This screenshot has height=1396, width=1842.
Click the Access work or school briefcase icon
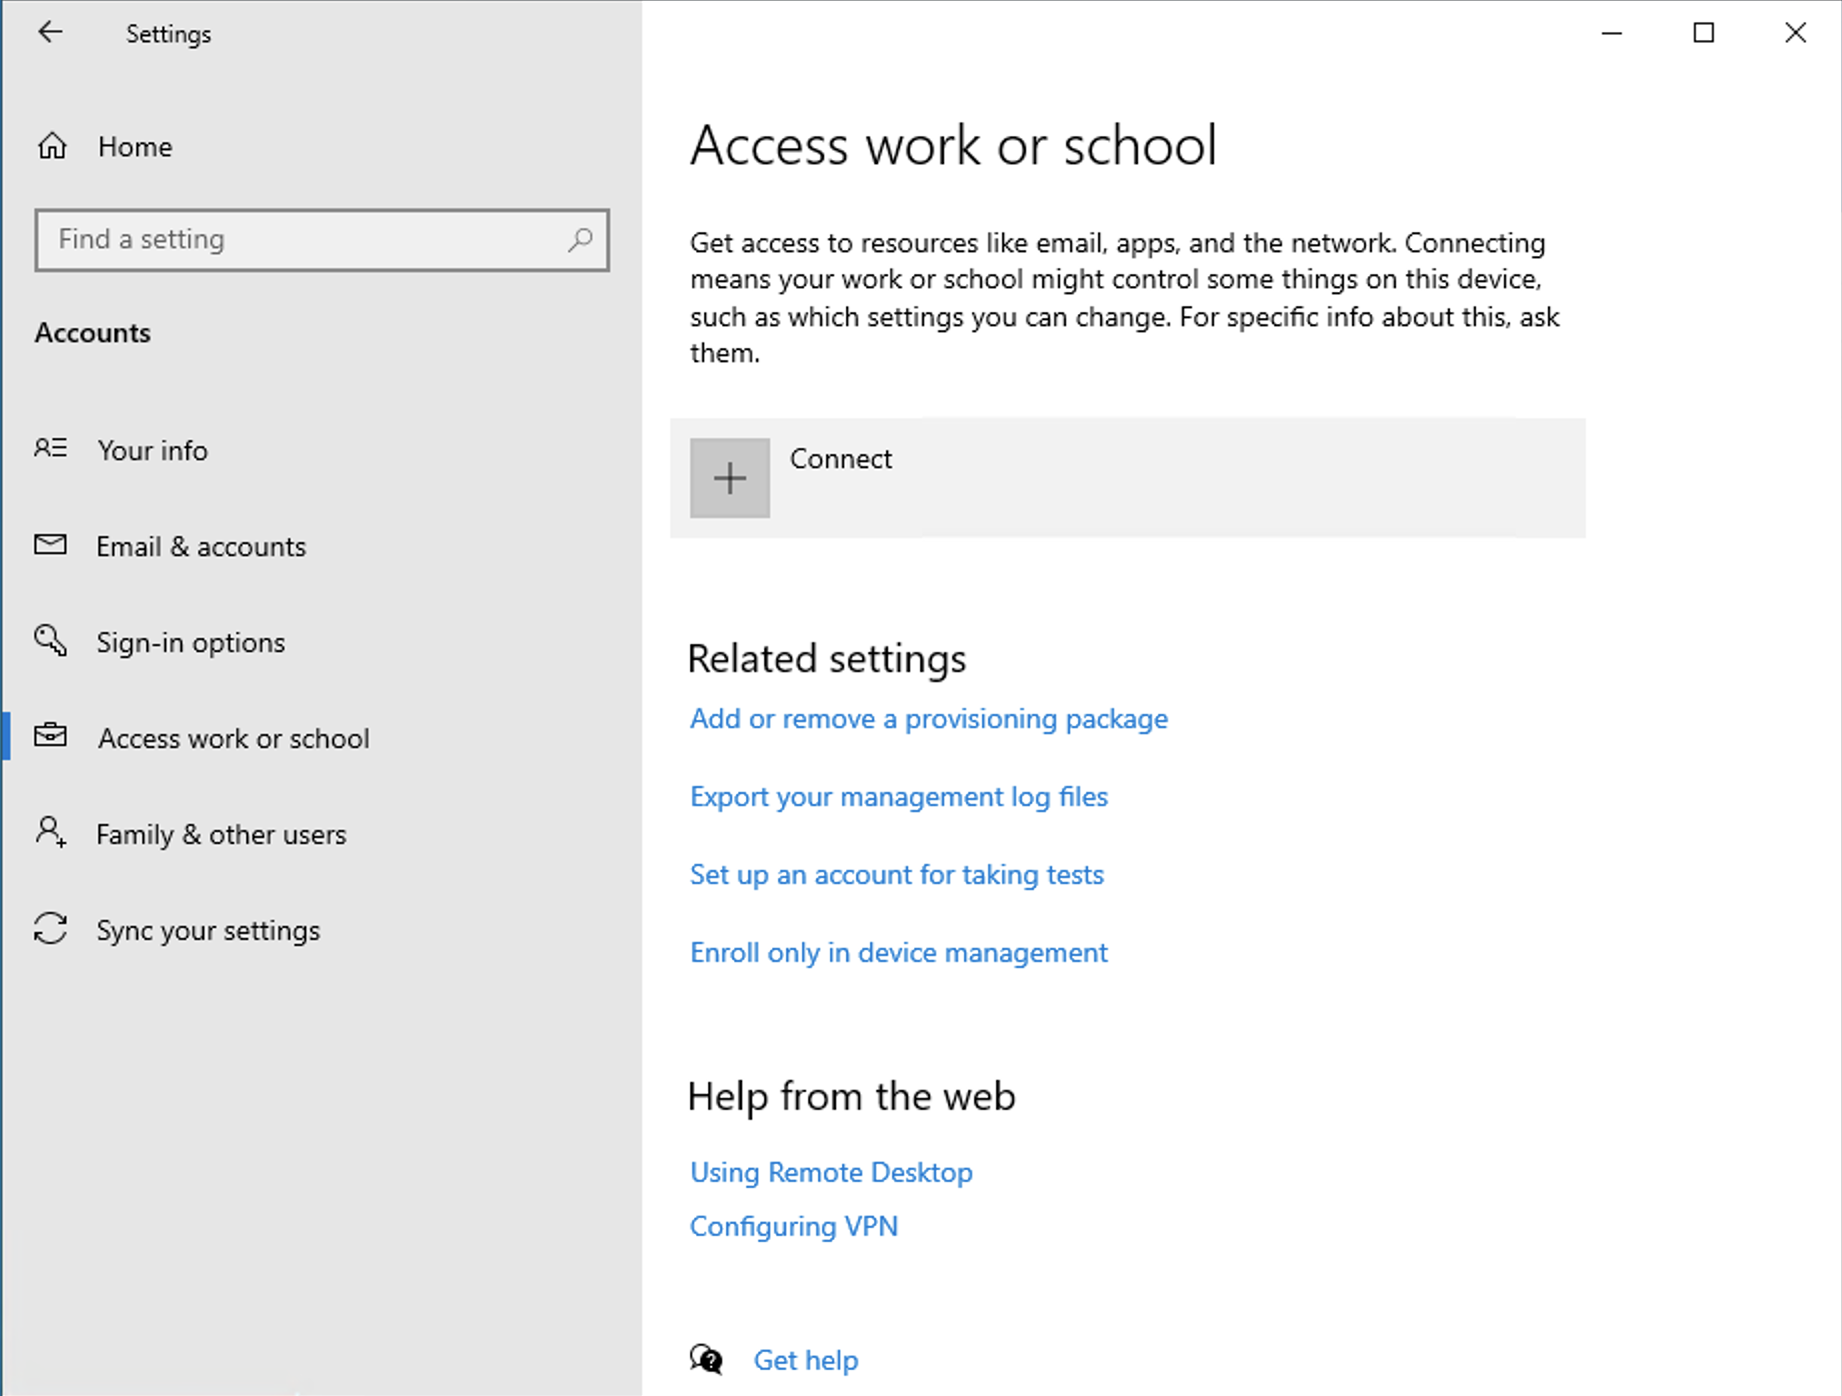[x=51, y=737]
